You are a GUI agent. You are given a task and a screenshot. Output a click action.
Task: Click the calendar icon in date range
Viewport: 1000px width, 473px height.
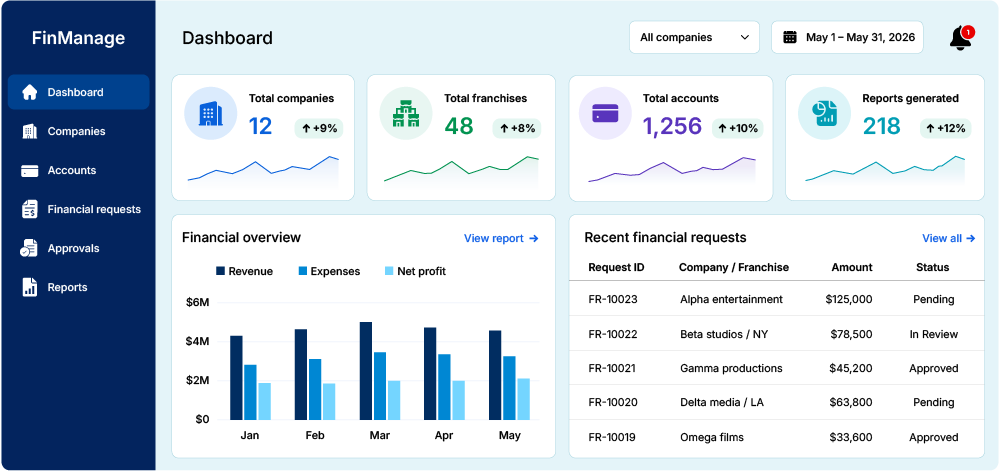[x=790, y=37]
